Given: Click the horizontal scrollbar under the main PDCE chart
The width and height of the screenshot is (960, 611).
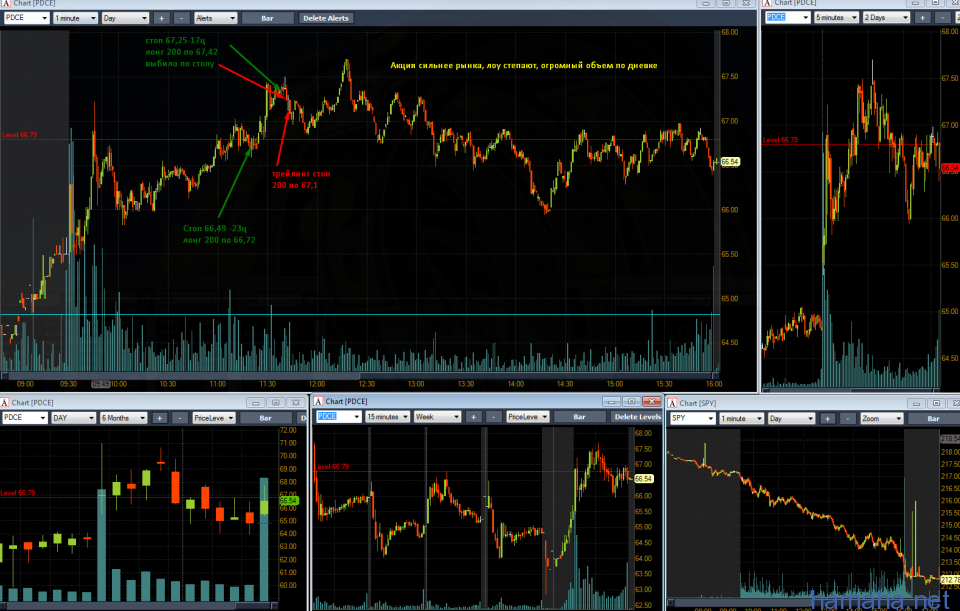Looking at the screenshot, I should click(x=359, y=375).
